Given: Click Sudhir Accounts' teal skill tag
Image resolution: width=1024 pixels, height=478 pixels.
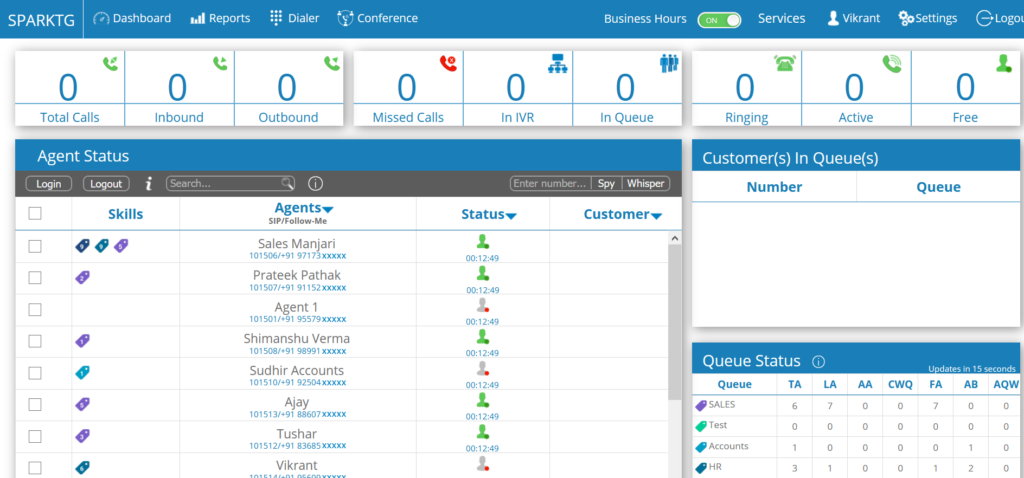Looking at the screenshot, I should [82, 373].
